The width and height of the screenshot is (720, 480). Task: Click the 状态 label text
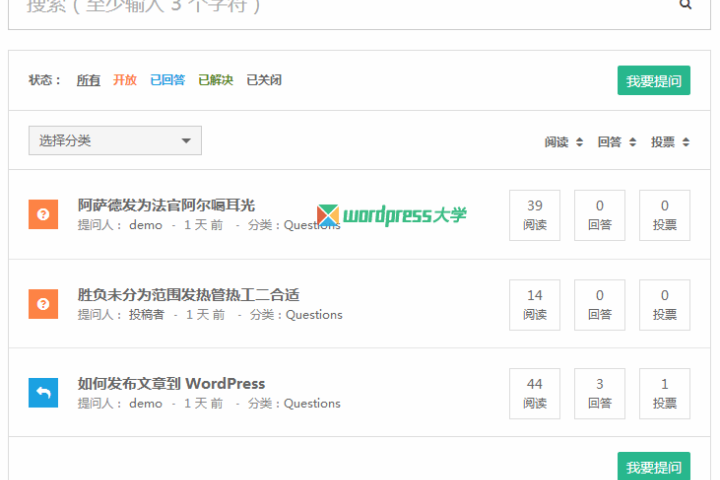coord(45,80)
